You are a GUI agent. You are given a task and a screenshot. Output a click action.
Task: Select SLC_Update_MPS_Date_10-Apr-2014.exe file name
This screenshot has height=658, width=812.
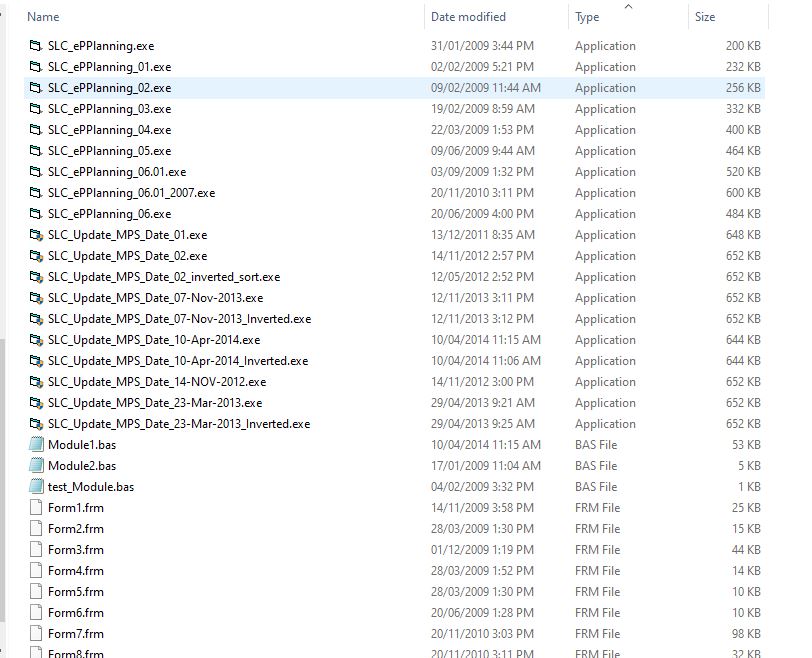click(154, 340)
